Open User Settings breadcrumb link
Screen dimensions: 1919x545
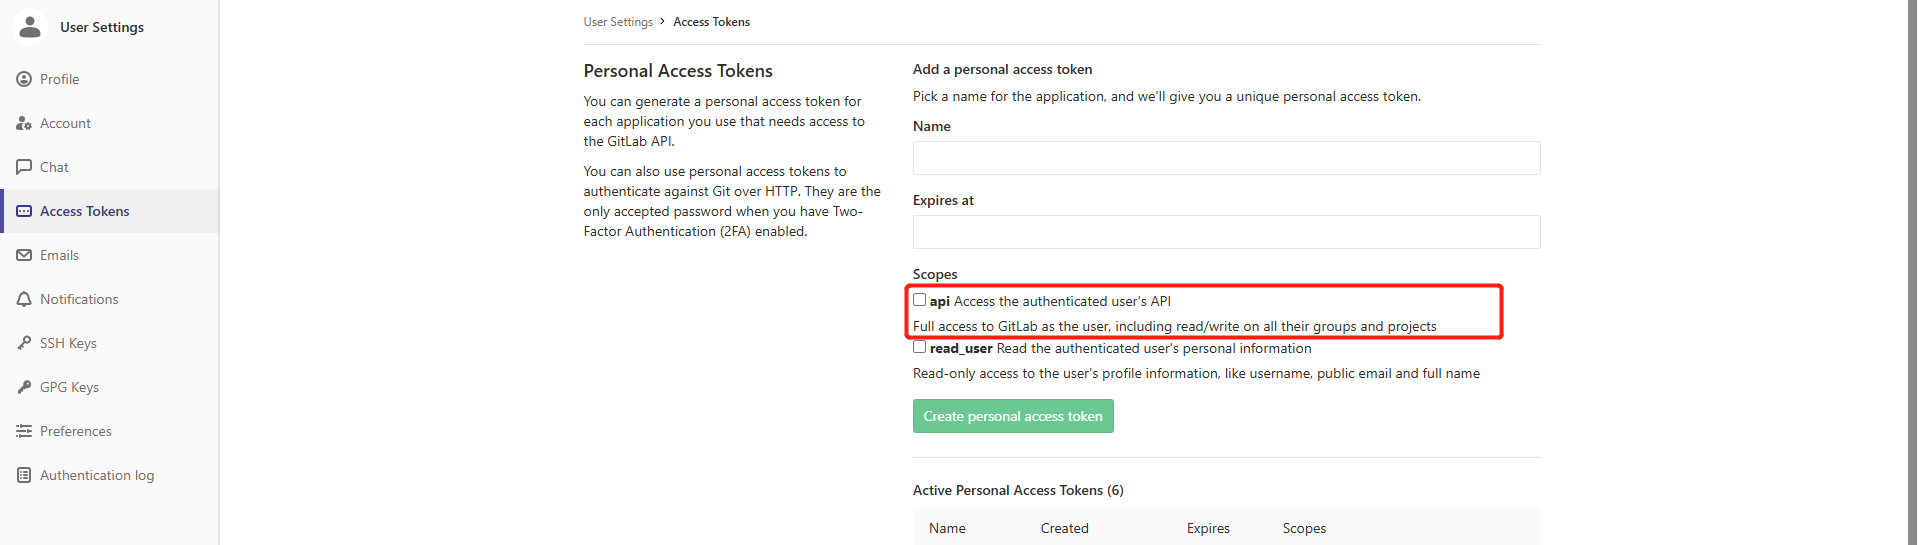[618, 22]
